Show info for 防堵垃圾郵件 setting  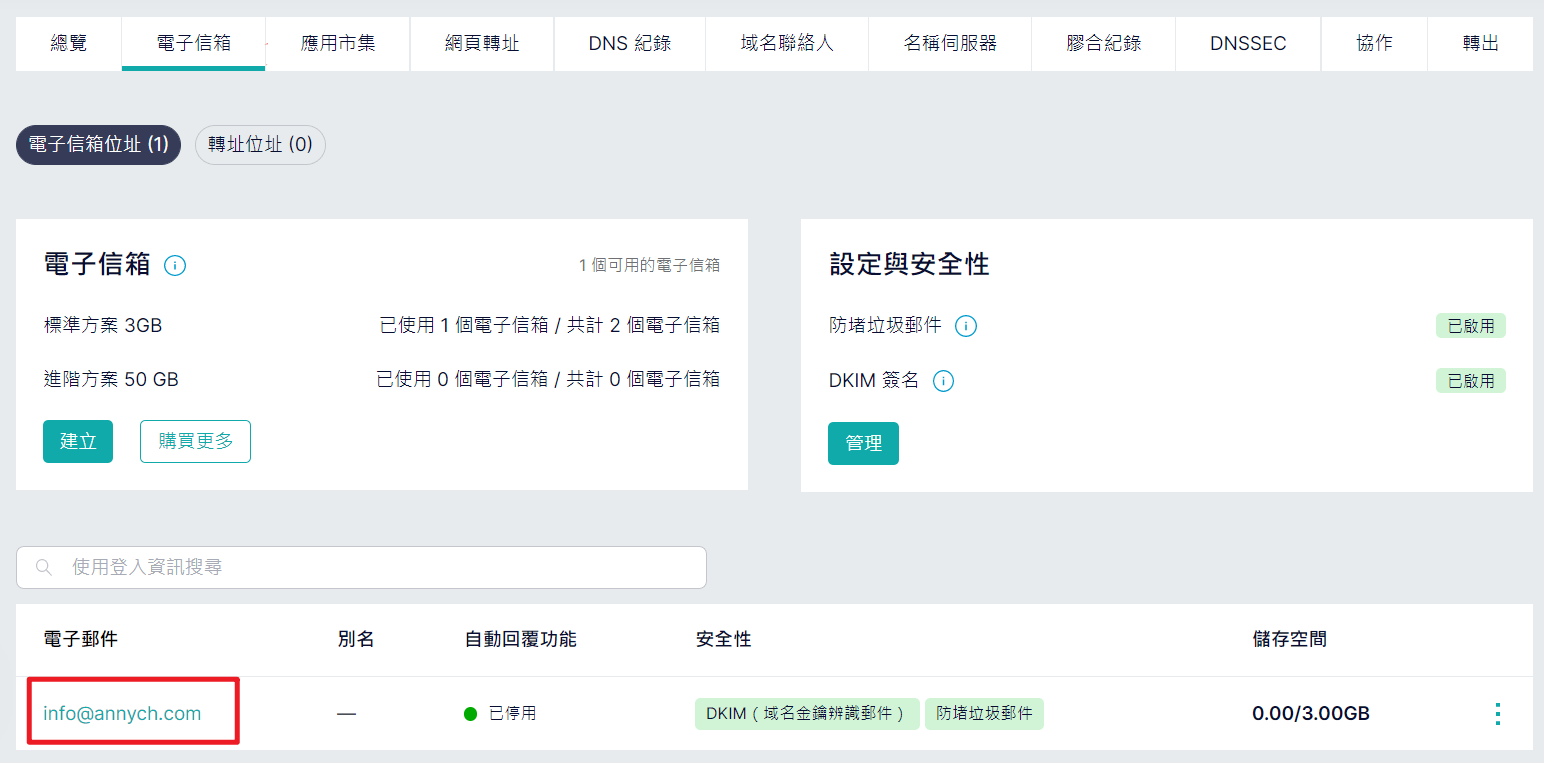[965, 326]
